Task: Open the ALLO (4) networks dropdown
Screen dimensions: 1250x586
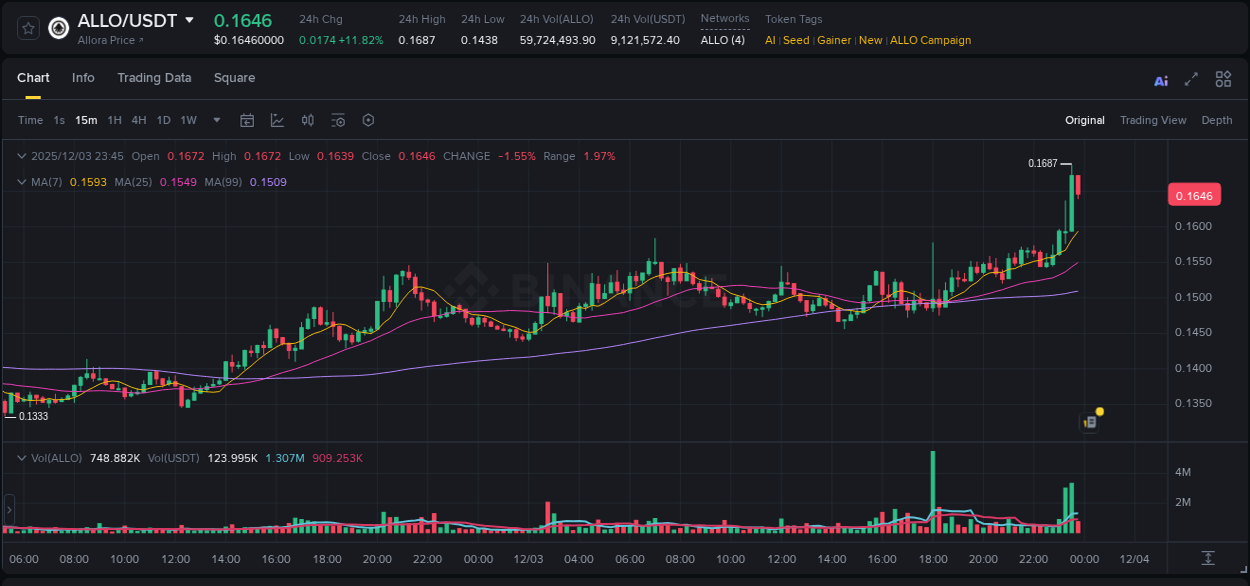Action: [722, 41]
